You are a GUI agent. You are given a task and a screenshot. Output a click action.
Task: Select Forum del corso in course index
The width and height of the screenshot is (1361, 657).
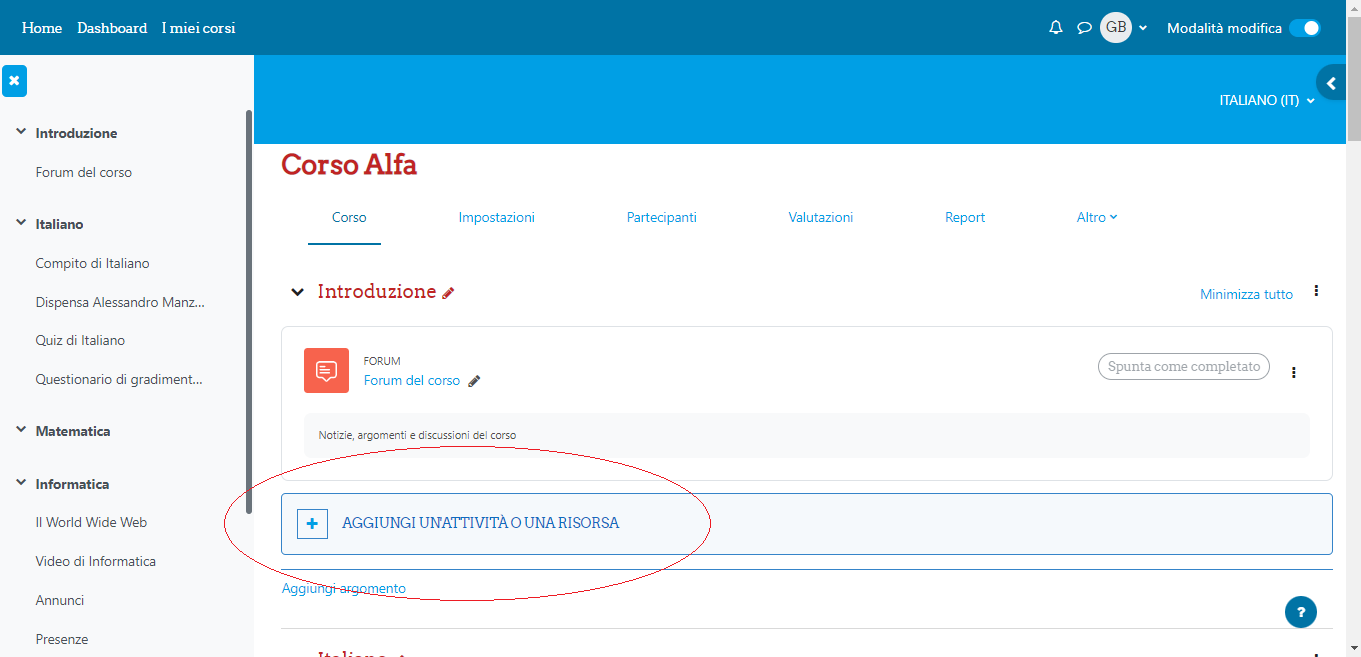click(84, 172)
